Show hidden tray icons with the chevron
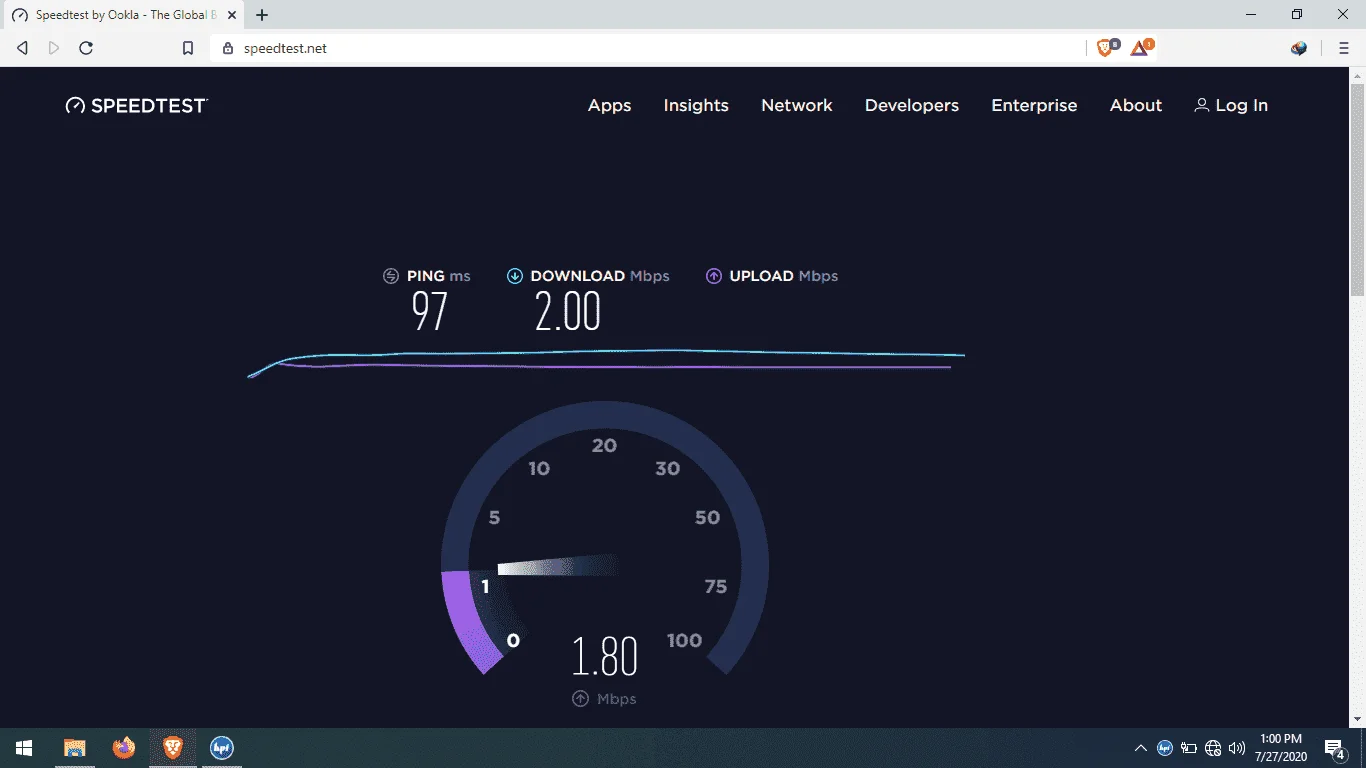This screenshot has width=1366, height=768. pos(1140,748)
